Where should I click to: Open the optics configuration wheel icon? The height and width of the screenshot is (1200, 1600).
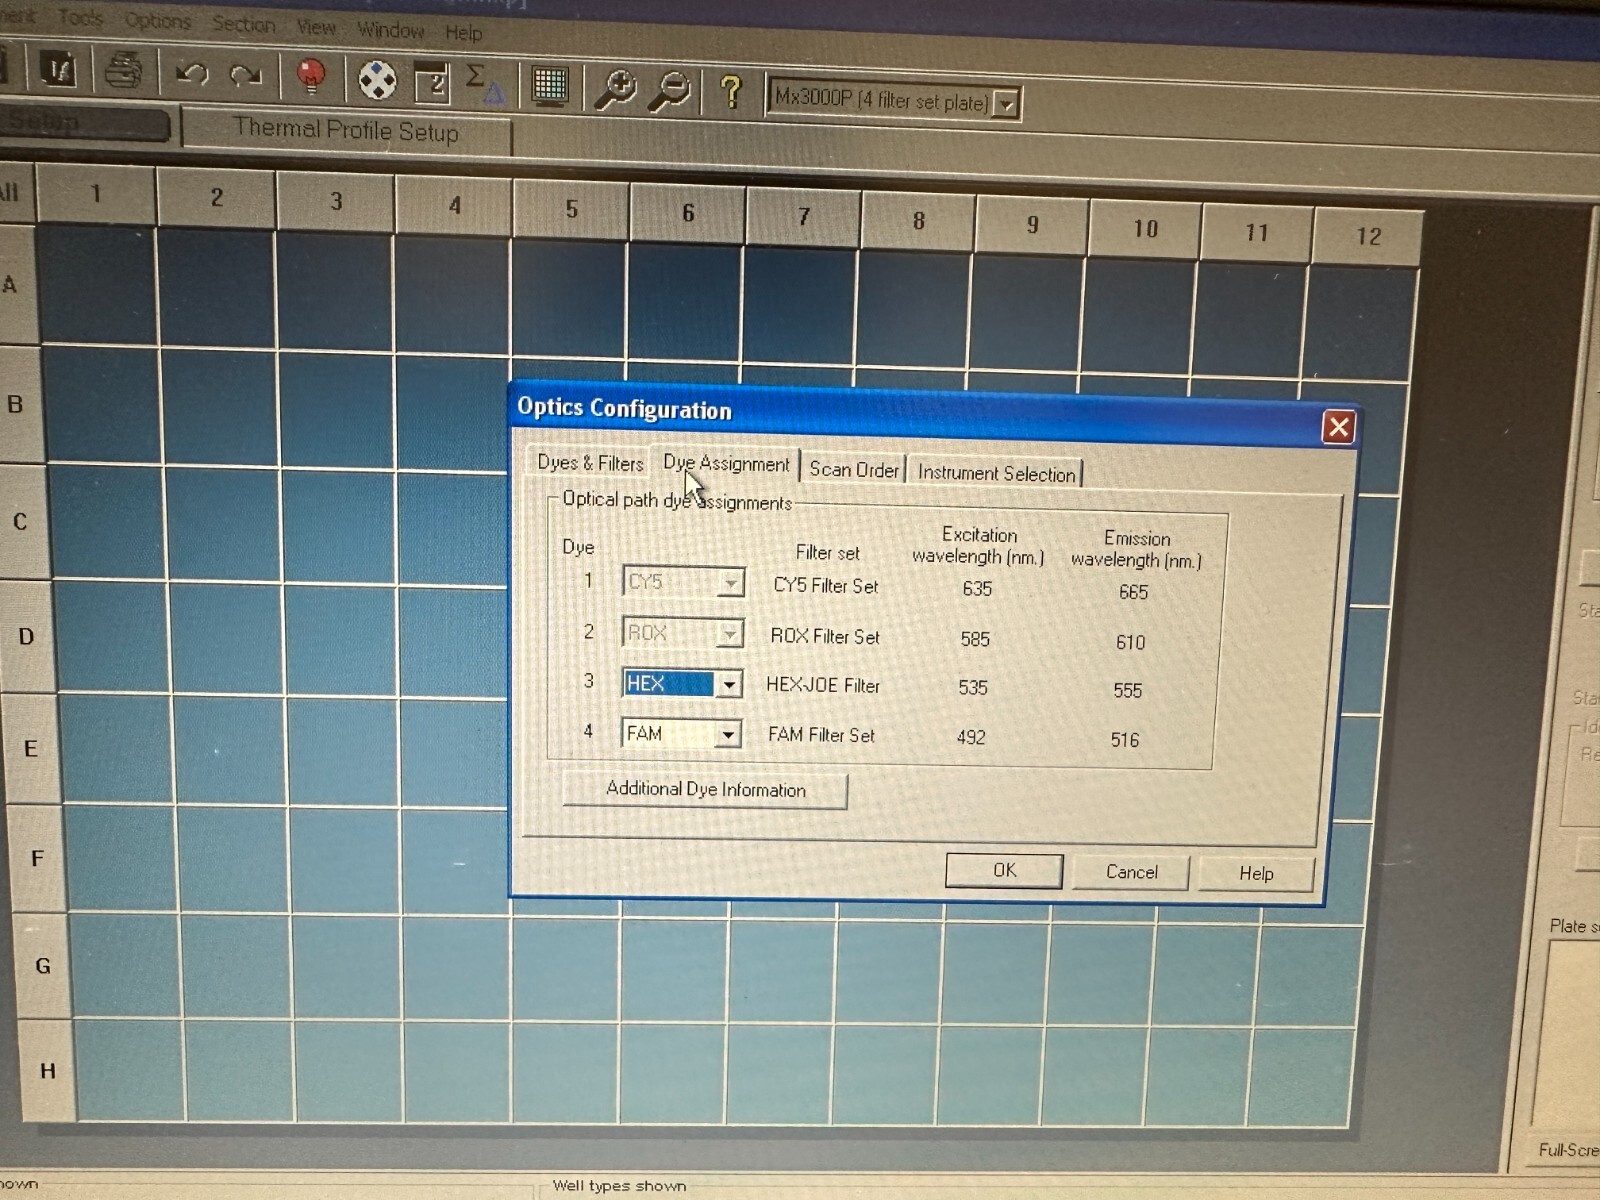(x=377, y=80)
